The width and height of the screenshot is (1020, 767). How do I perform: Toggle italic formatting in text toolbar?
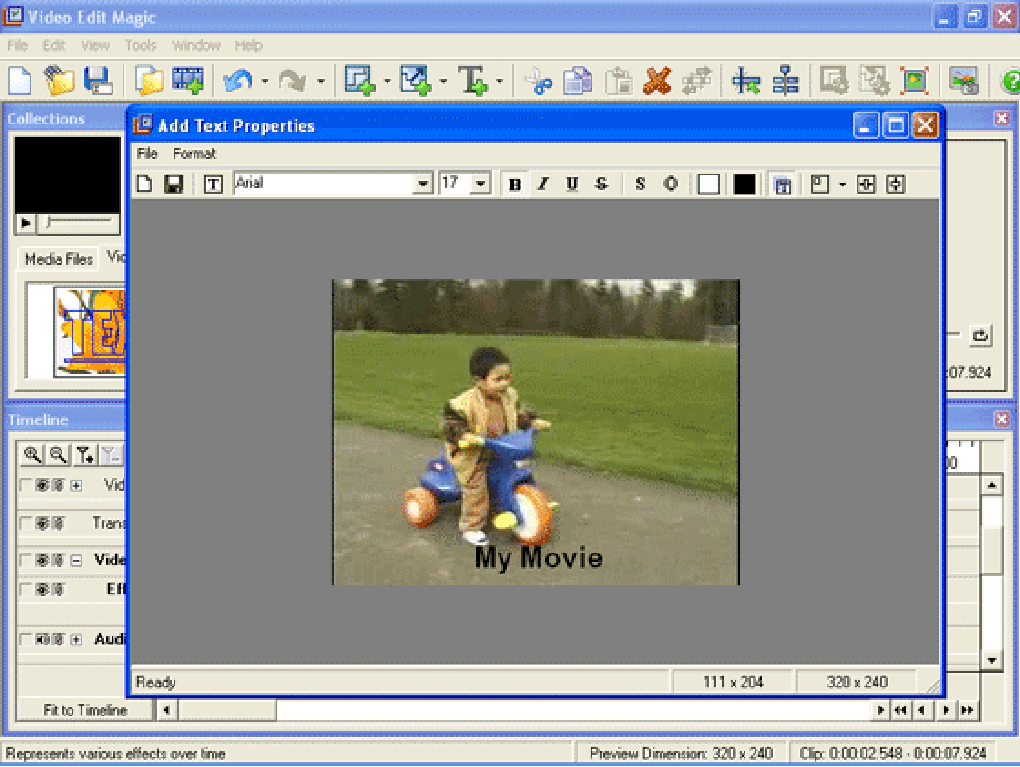[543, 184]
